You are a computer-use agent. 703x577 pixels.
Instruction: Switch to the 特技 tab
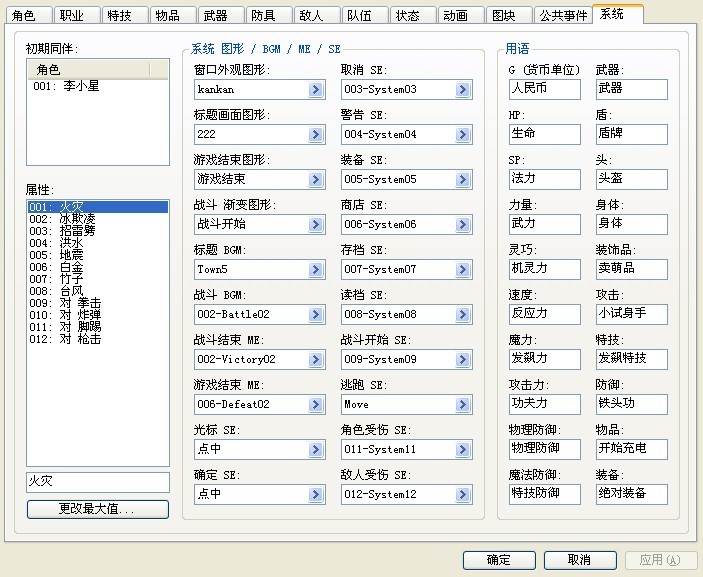coord(125,16)
